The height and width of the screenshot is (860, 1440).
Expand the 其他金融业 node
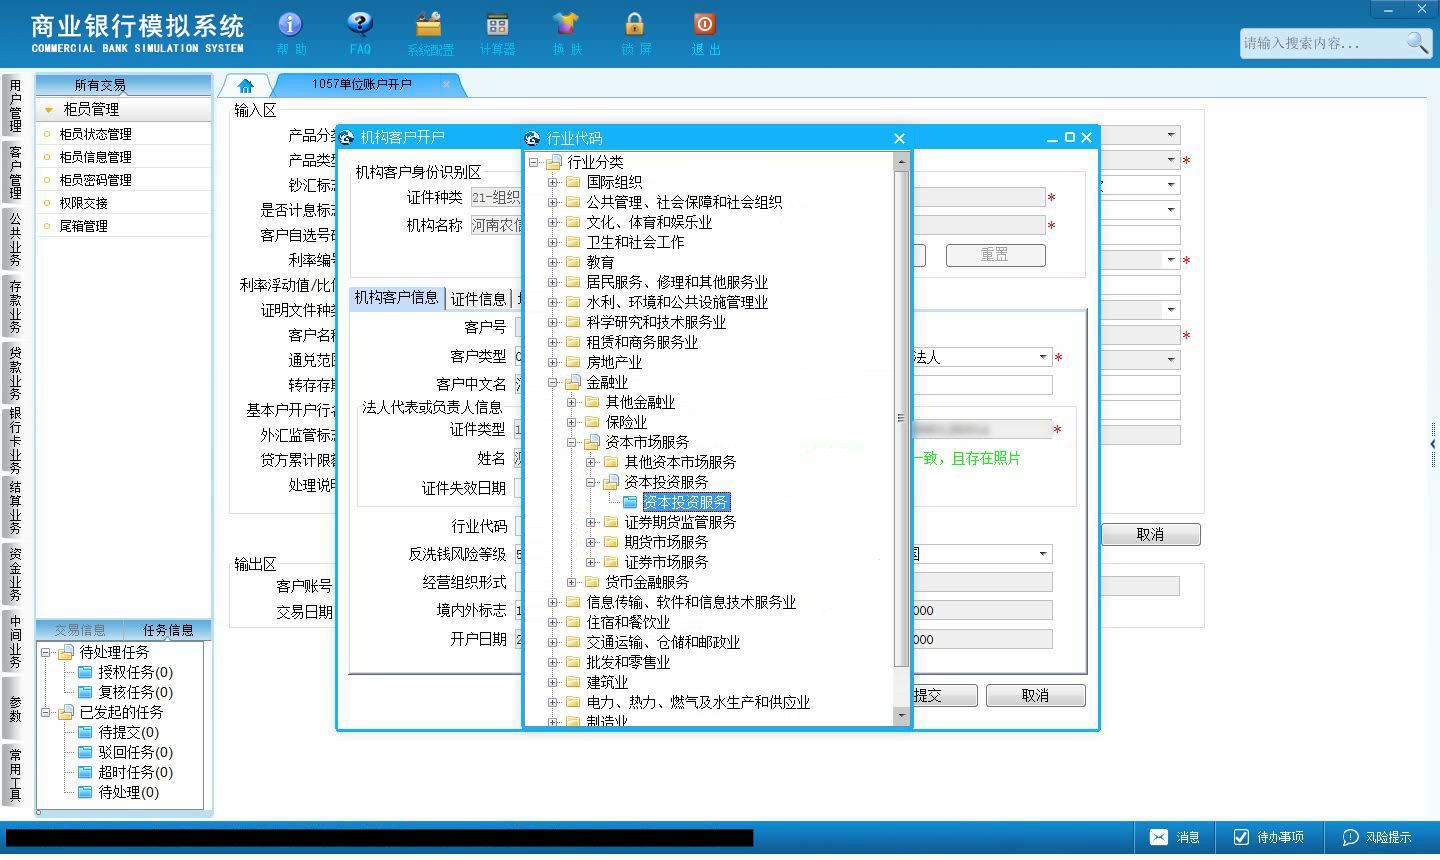572,402
